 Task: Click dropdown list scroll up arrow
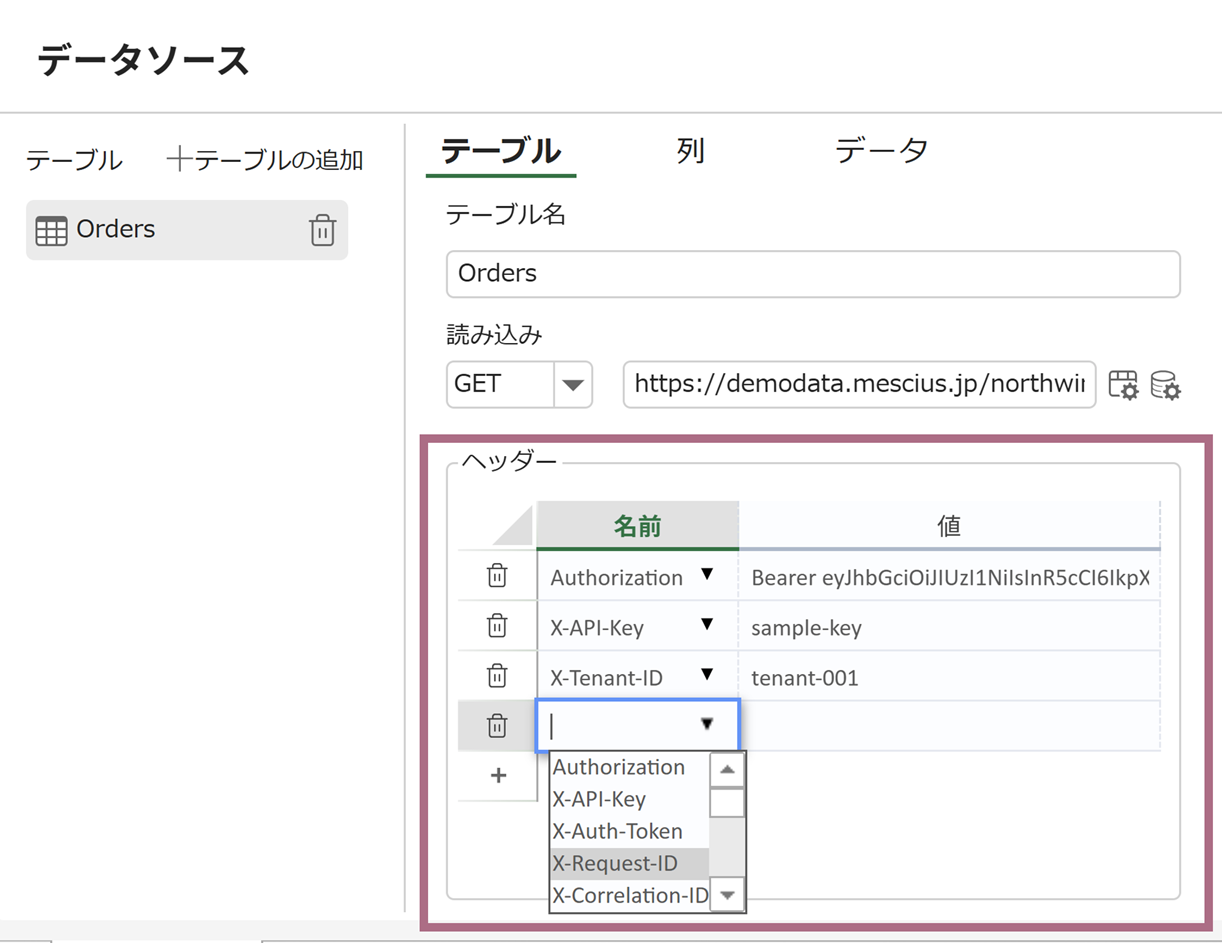(x=727, y=770)
